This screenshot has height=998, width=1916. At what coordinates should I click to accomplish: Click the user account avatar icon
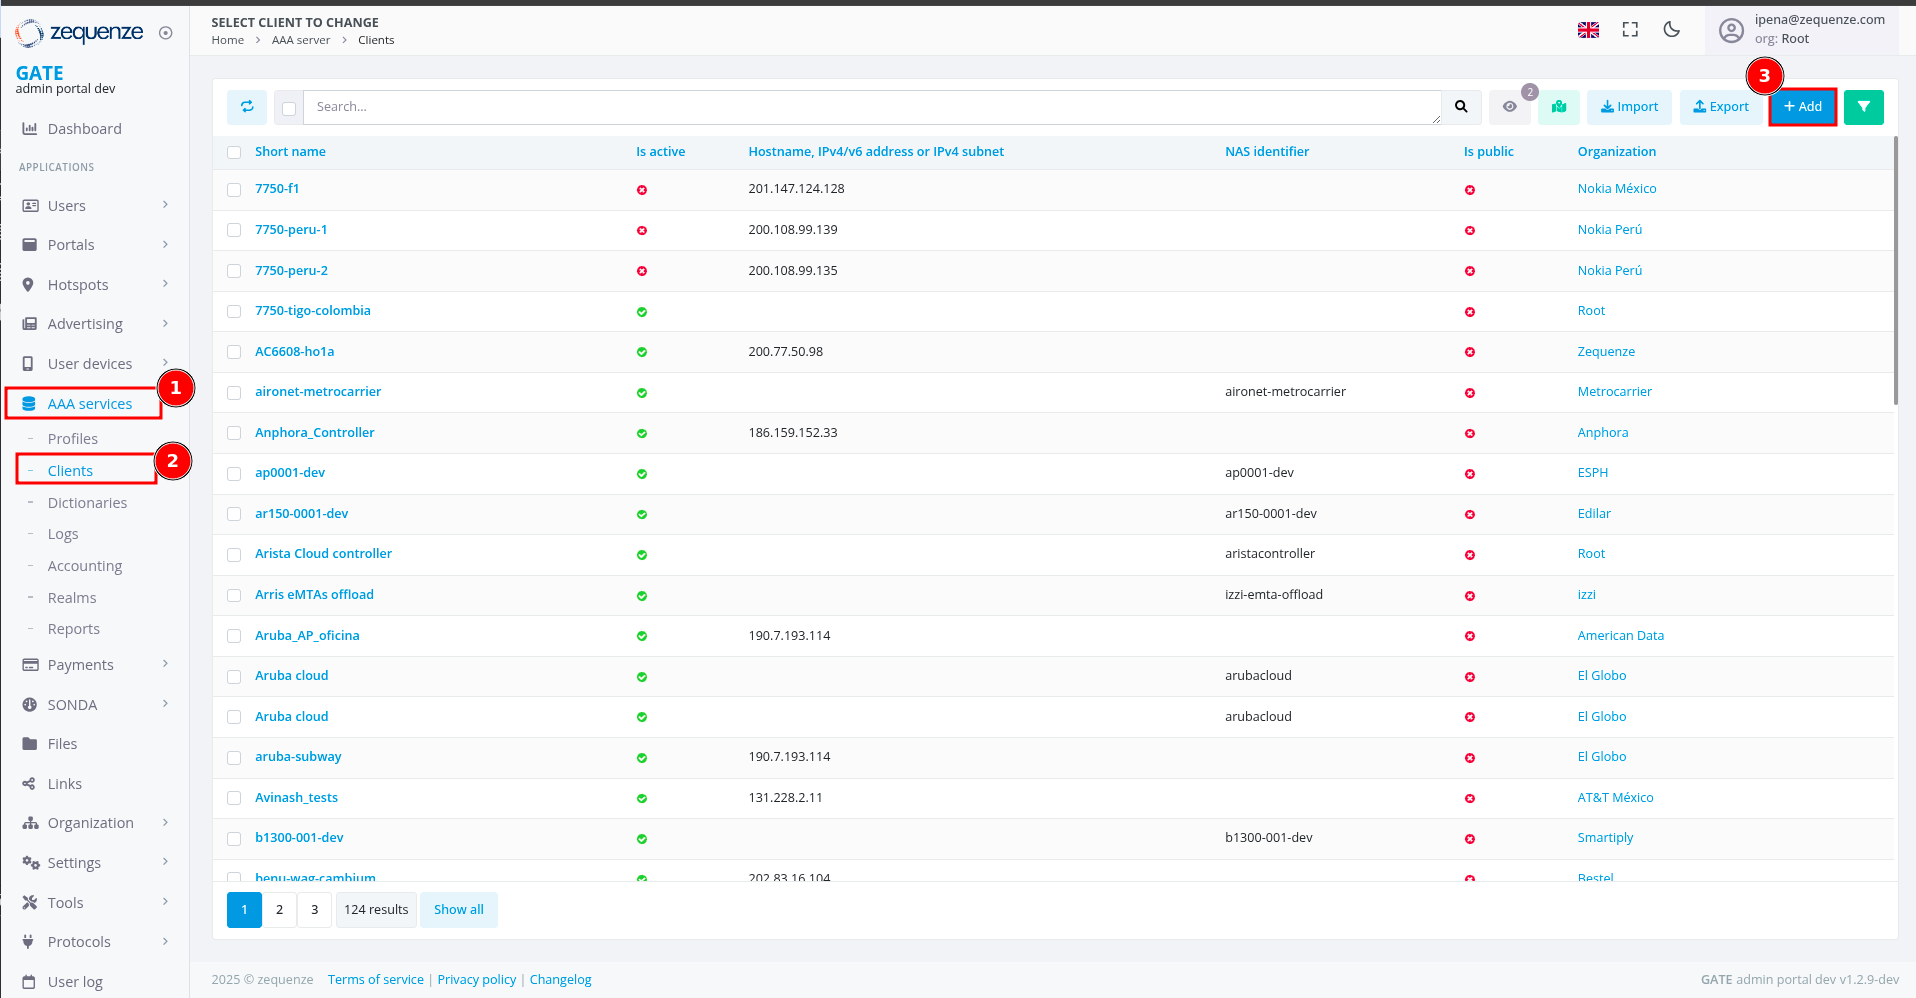coord(1731,30)
